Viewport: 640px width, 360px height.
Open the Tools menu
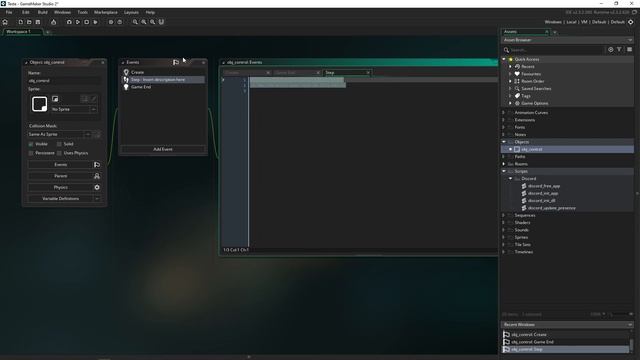pyautogui.click(x=82, y=12)
